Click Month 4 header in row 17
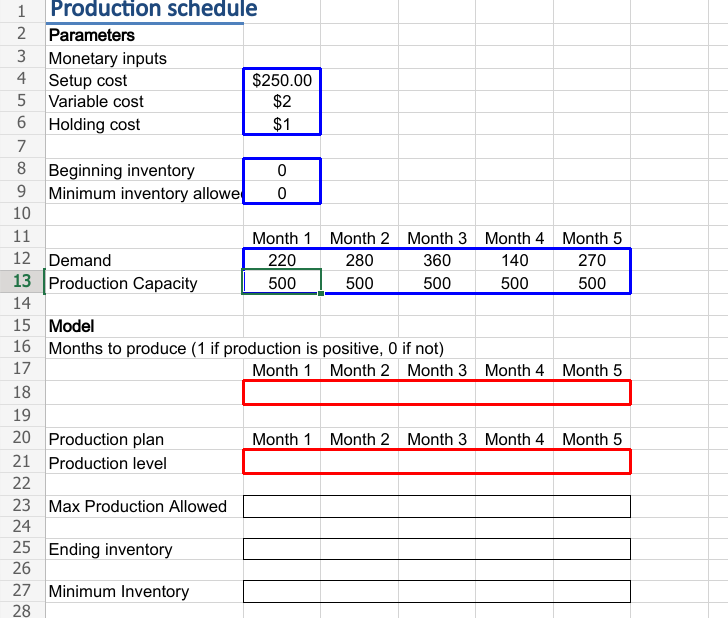Screen dimensions: 728x618 coord(514,370)
